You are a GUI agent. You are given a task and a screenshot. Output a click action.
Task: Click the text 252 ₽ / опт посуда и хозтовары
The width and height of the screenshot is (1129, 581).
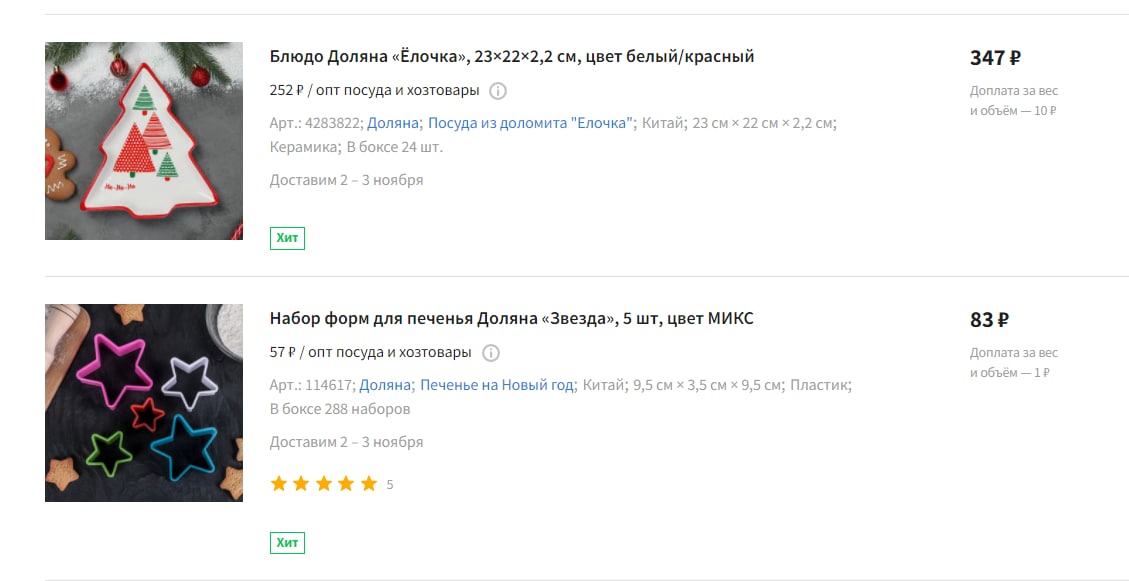[374, 91]
